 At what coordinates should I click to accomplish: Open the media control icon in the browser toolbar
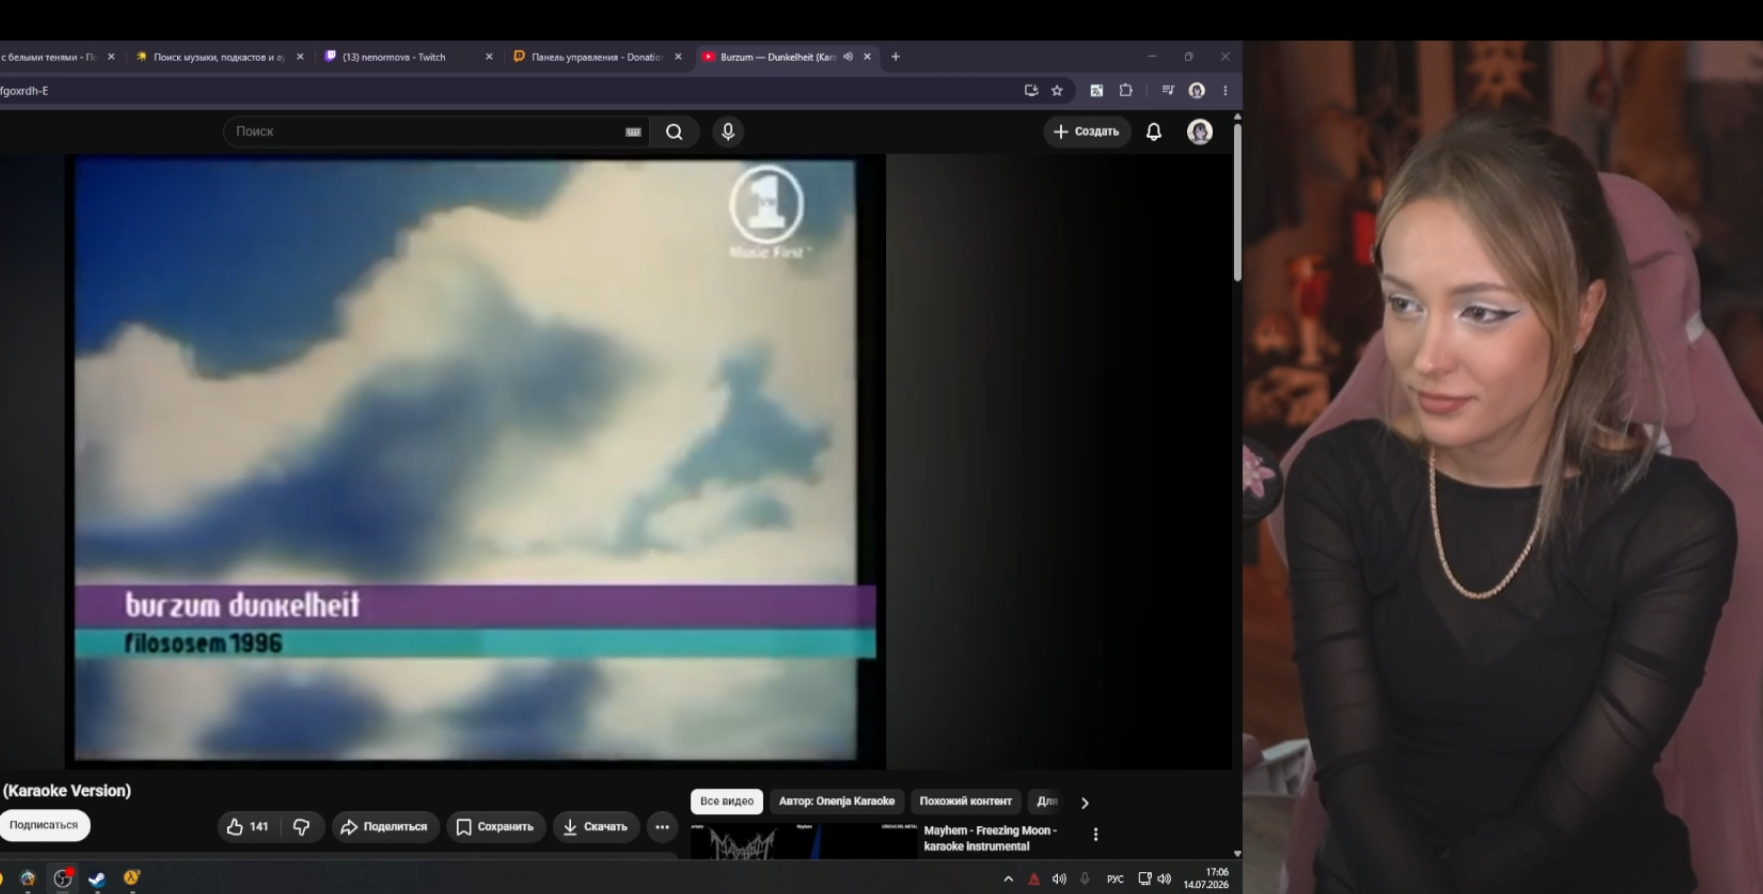1167,91
